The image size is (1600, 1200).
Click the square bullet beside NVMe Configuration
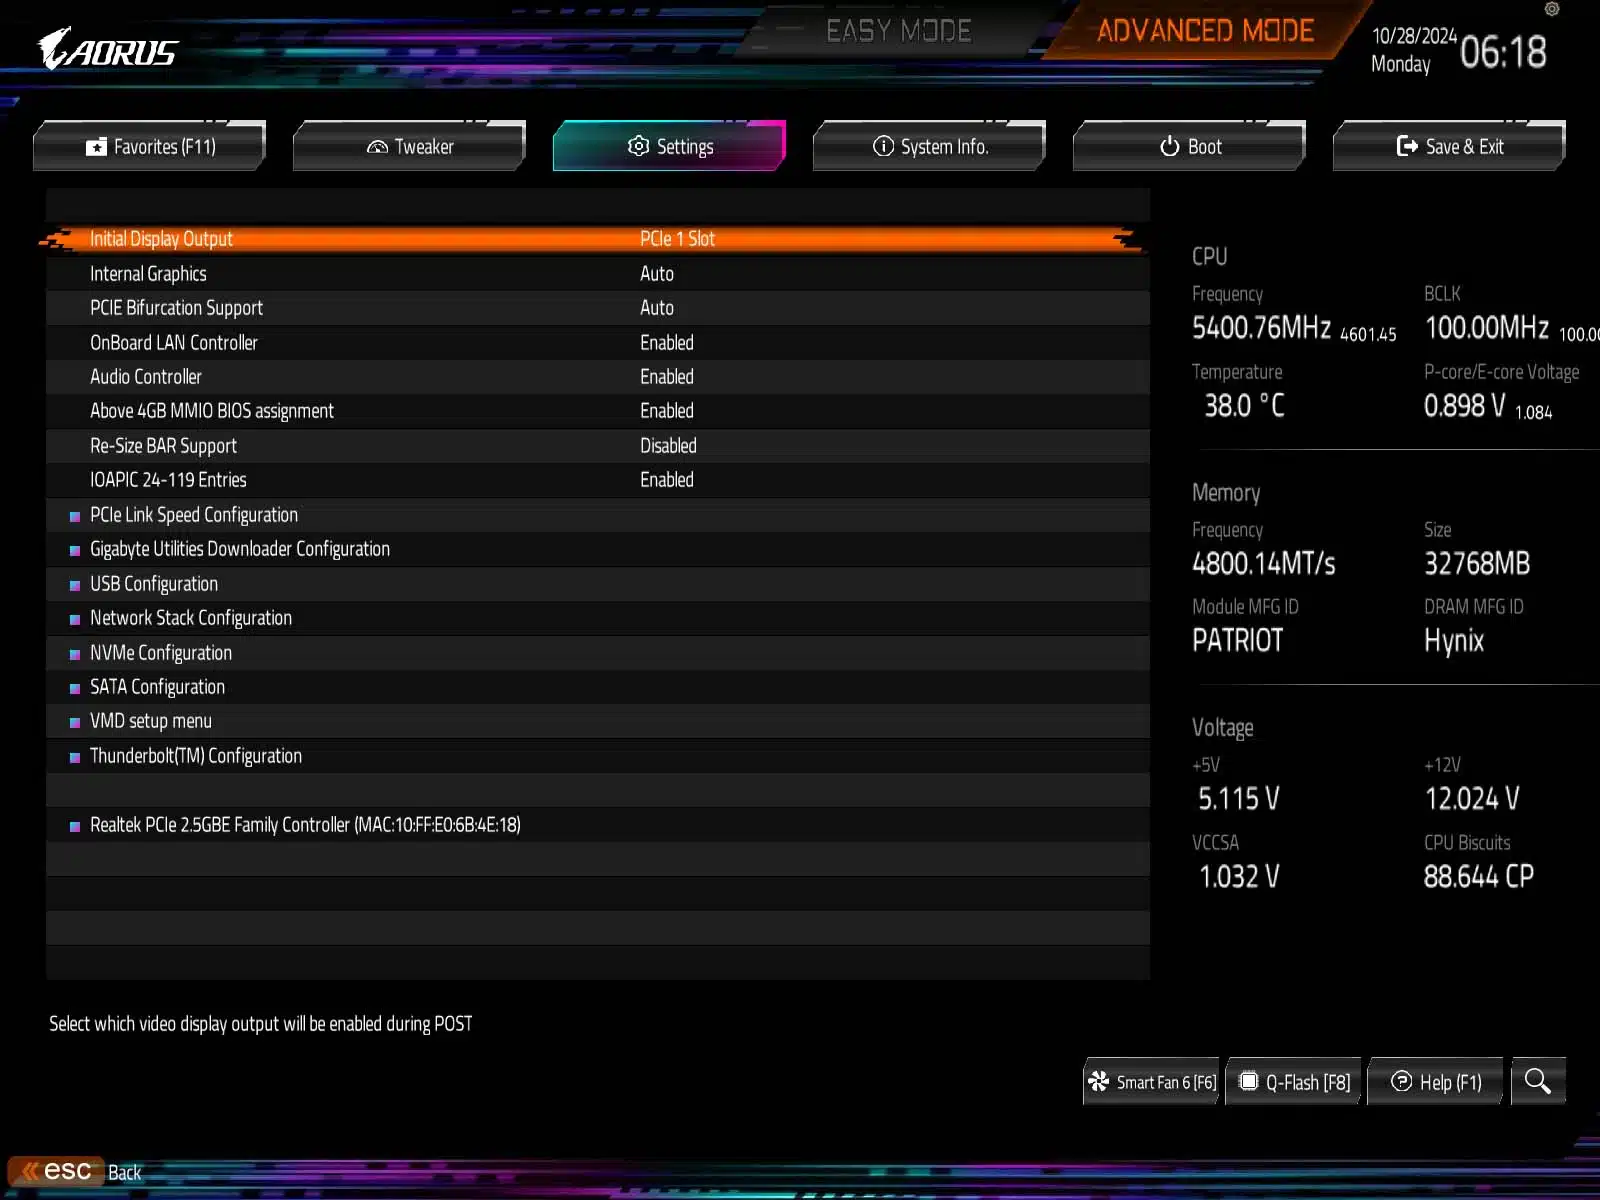75,654
